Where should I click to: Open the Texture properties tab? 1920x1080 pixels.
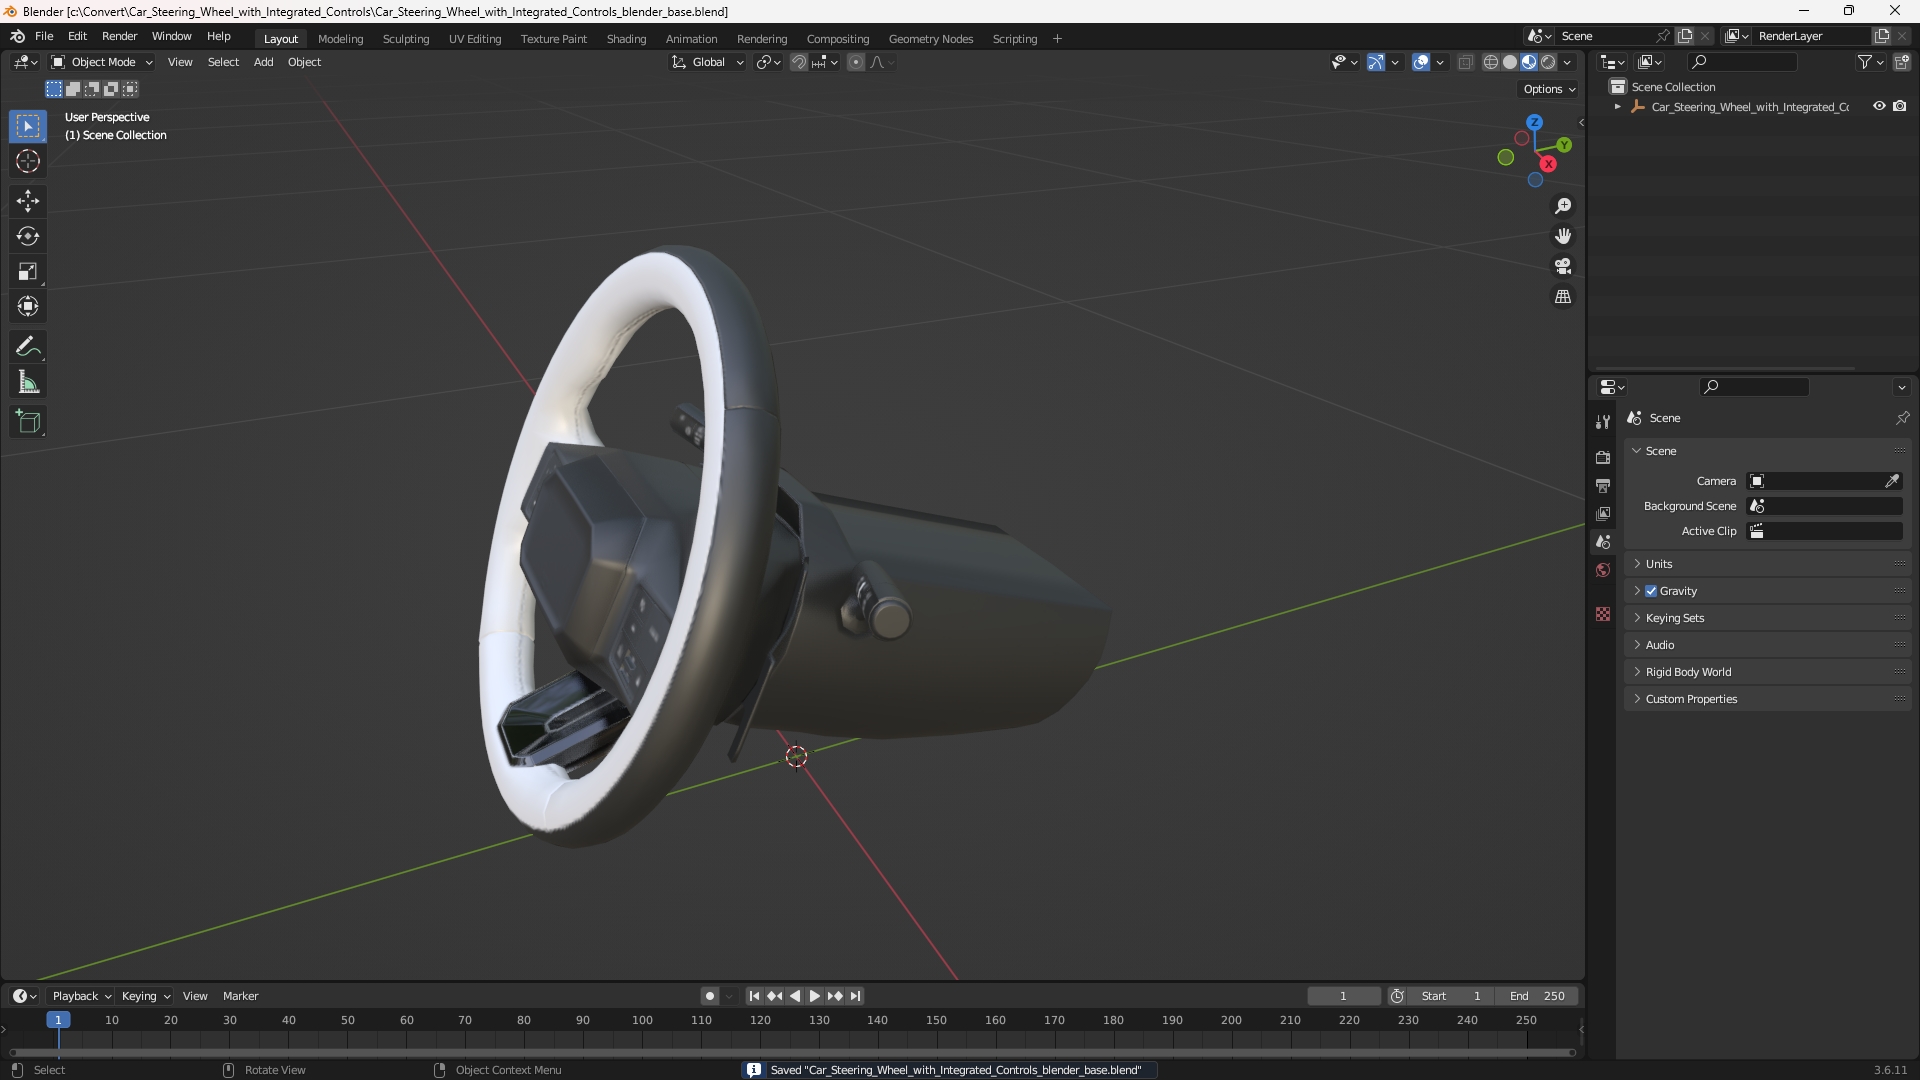coord(1603,614)
